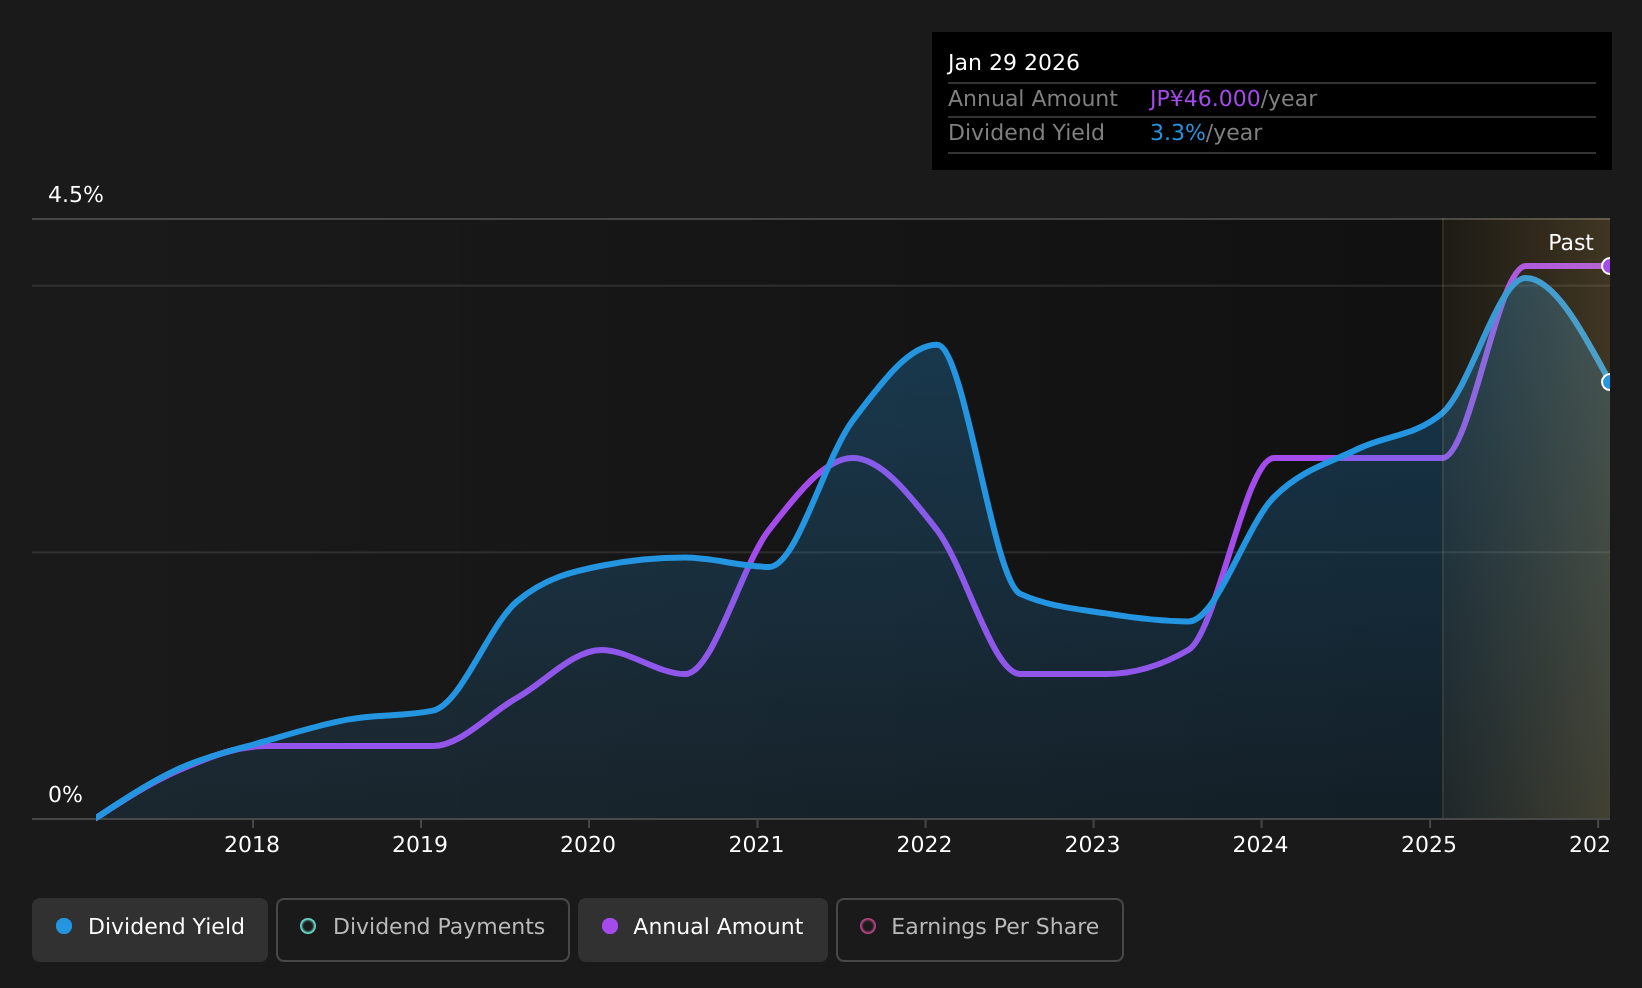The width and height of the screenshot is (1642, 988).
Task: Toggle the Dividend Yield series
Action: tap(150, 929)
